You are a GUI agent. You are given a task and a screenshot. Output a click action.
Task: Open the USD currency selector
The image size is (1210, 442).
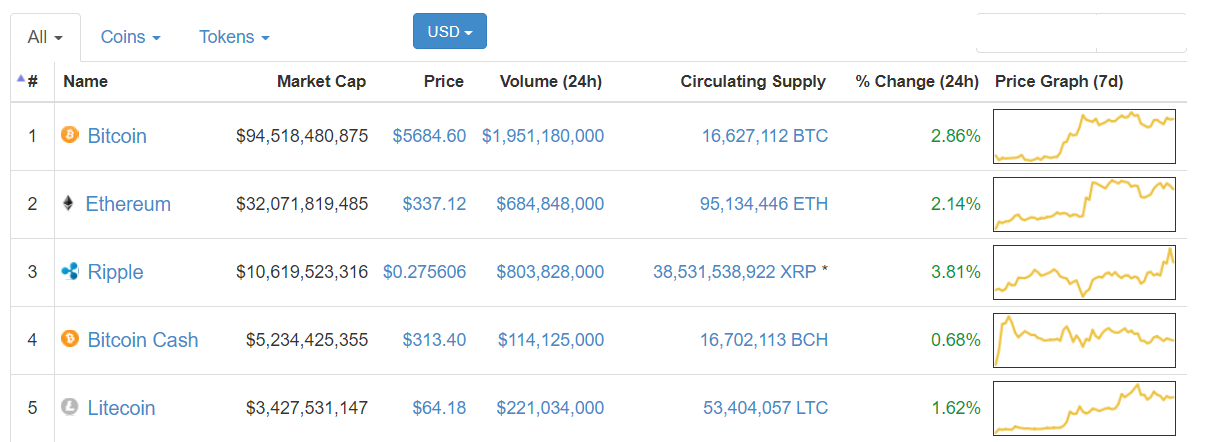coord(450,31)
